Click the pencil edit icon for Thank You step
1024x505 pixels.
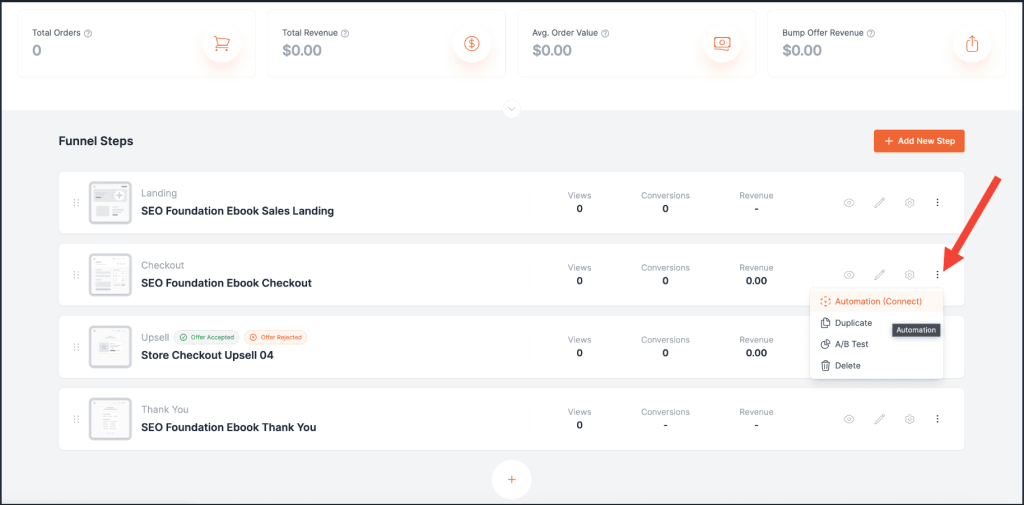(x=879, y=419)
